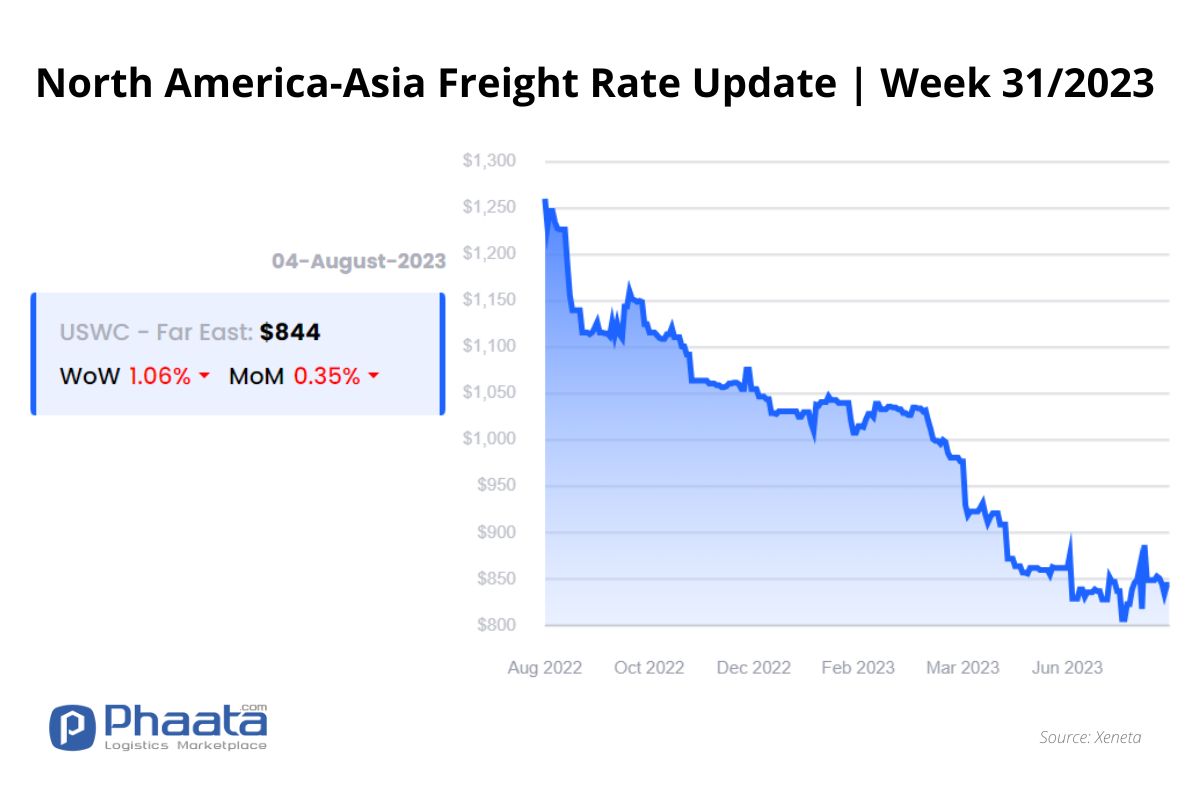Click the Aug 2022 axis label
This screenshot has height=800, width=1200.
tap(545, 667)
